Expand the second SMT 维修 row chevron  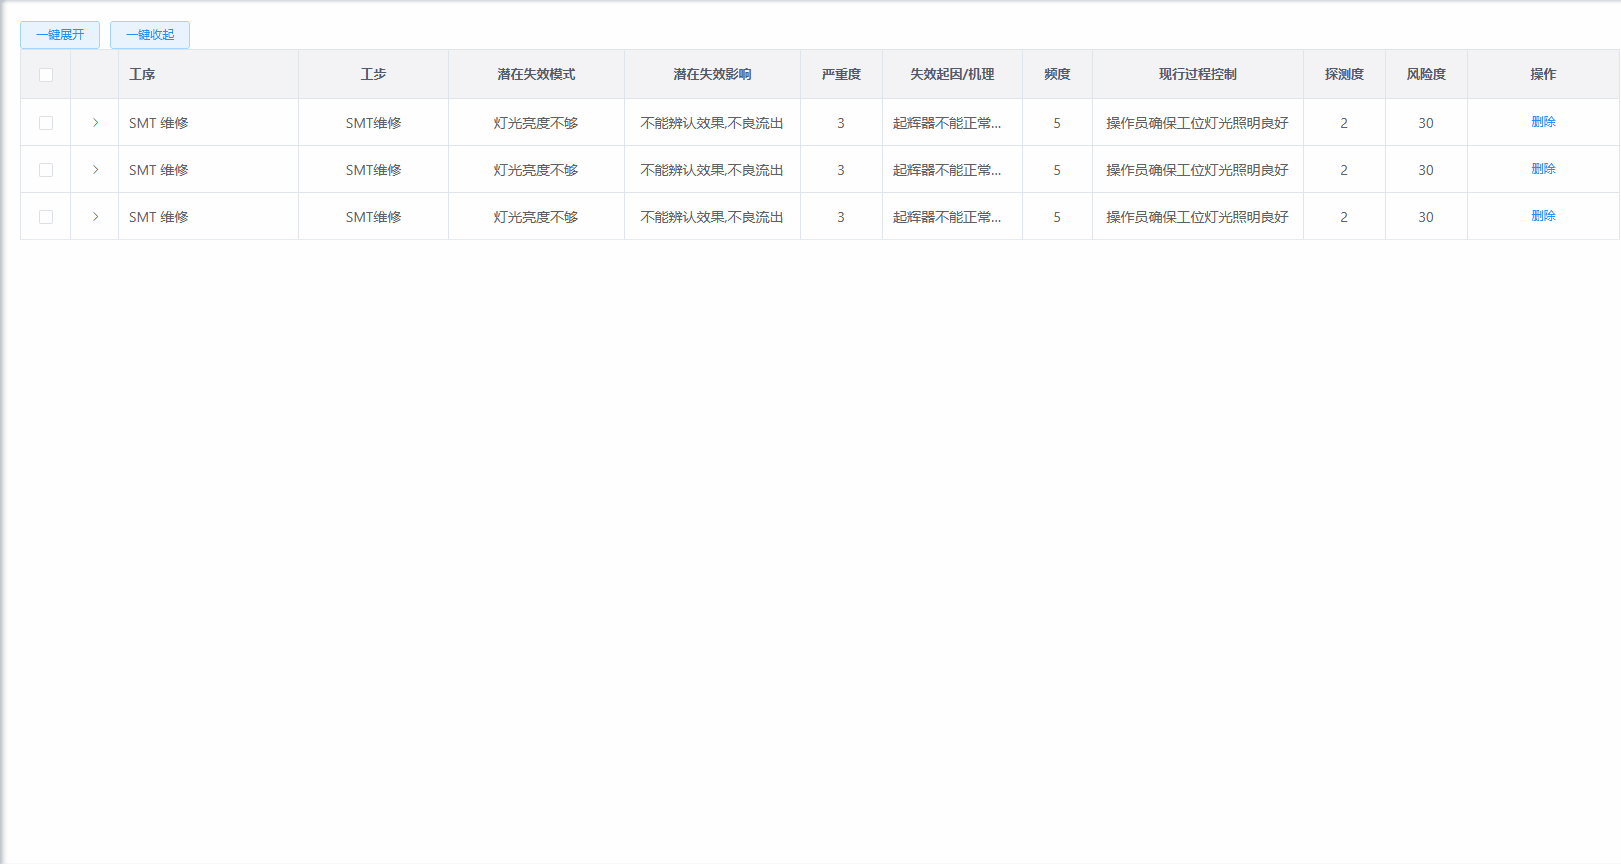pos(95,170)
